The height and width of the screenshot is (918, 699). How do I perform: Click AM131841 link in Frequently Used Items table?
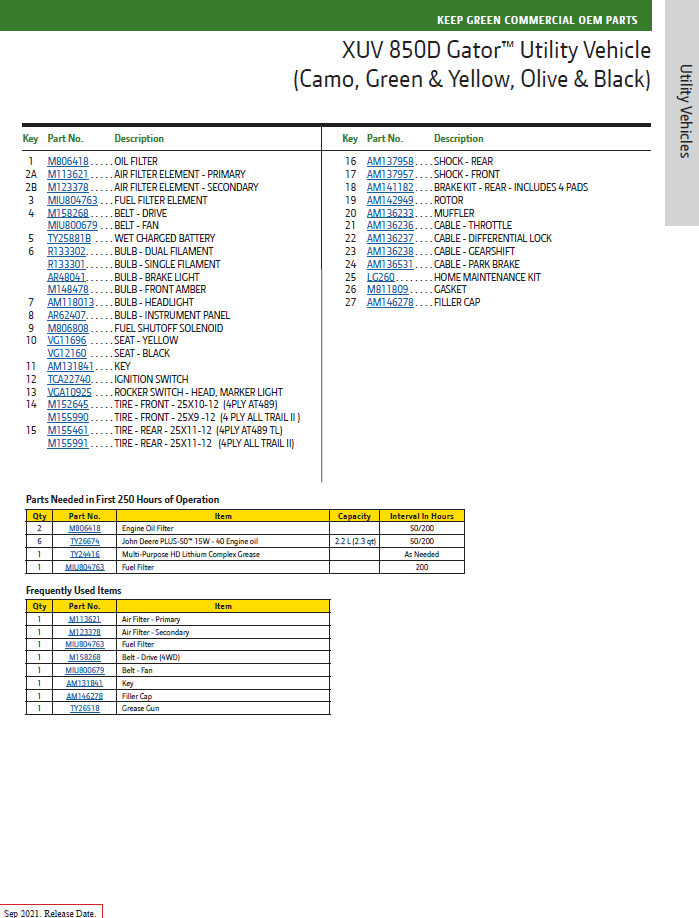[84, 683]
